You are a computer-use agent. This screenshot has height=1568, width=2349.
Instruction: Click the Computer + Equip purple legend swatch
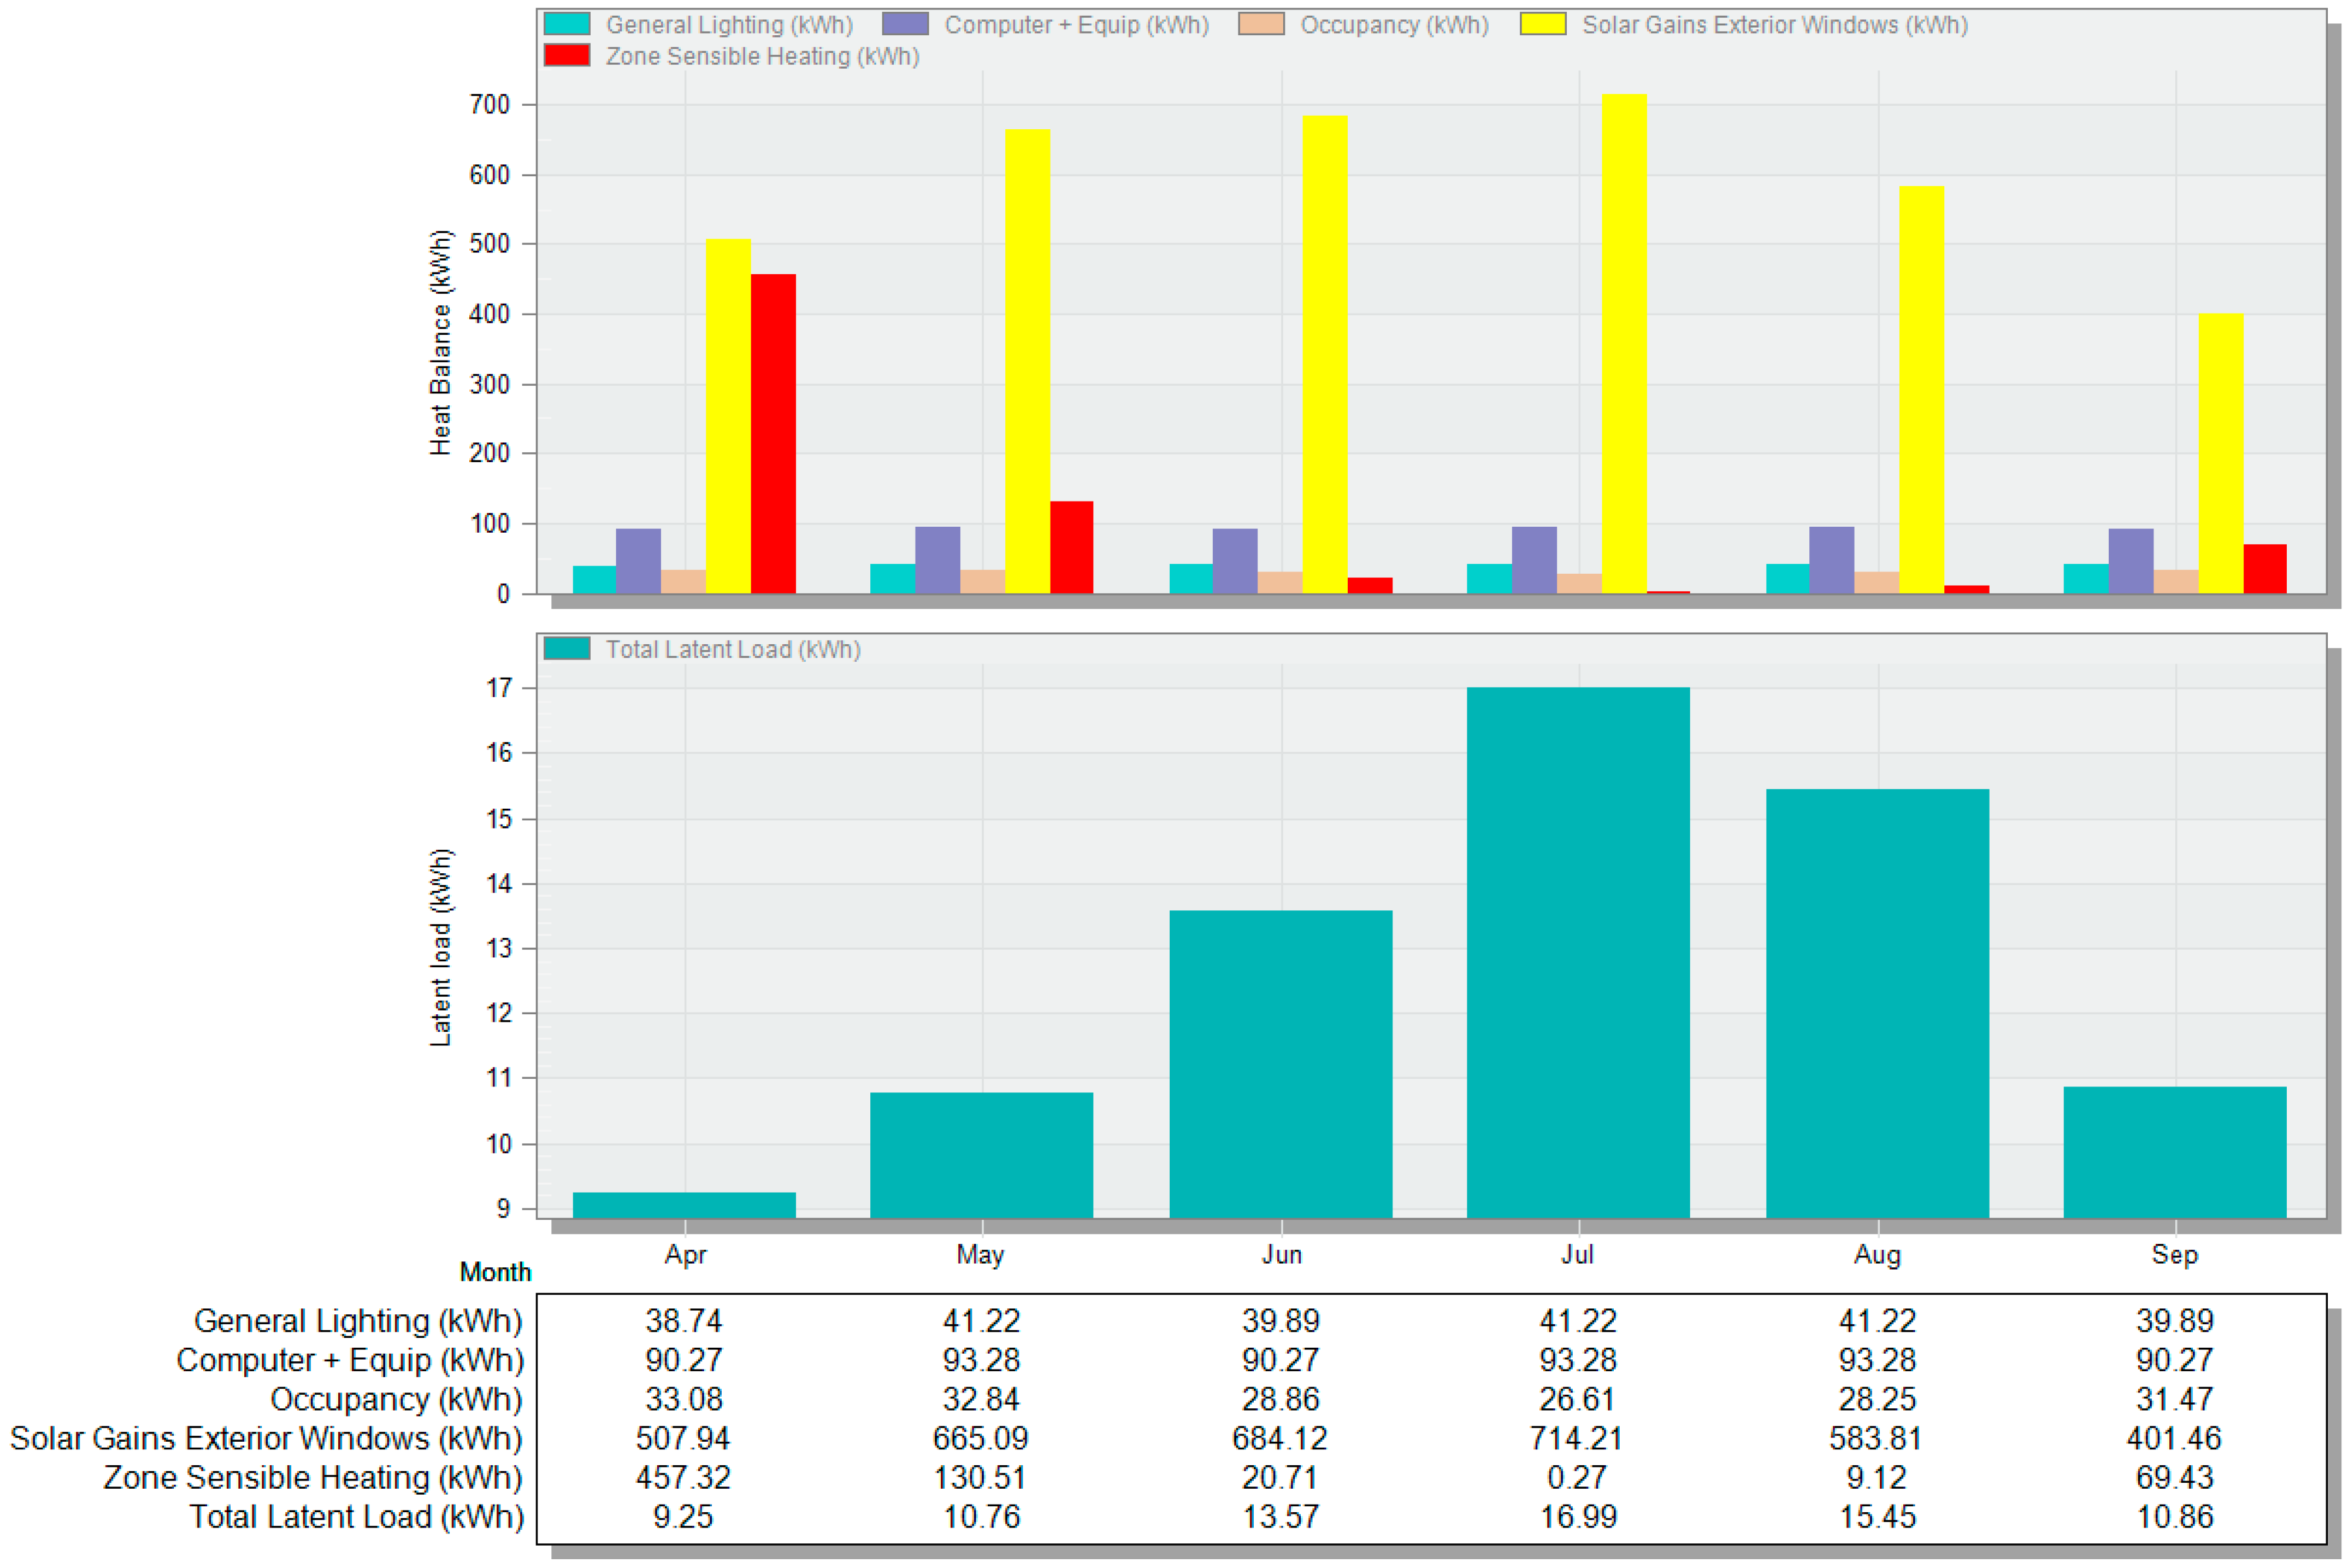click(905, 24)
